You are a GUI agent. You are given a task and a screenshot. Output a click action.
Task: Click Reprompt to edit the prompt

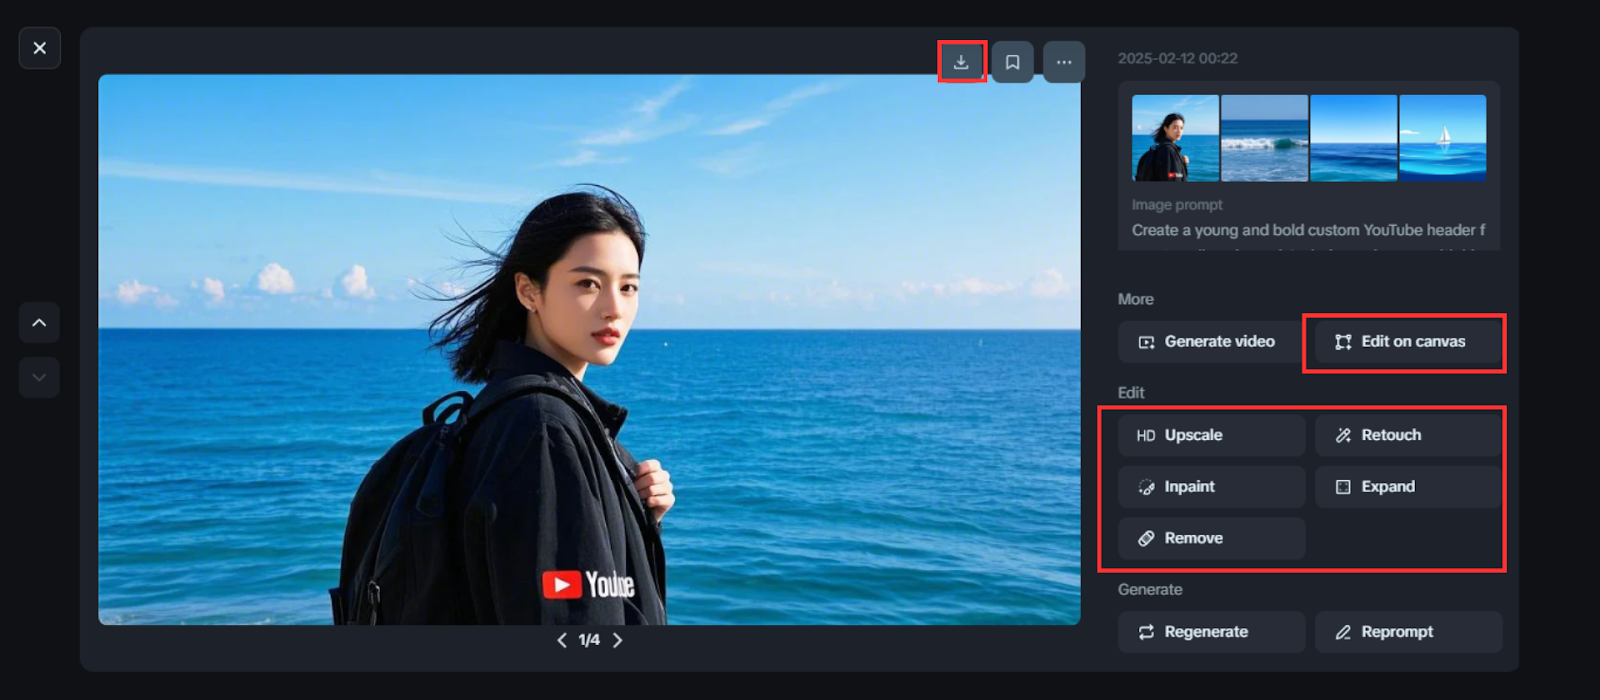click(1408, 632)
